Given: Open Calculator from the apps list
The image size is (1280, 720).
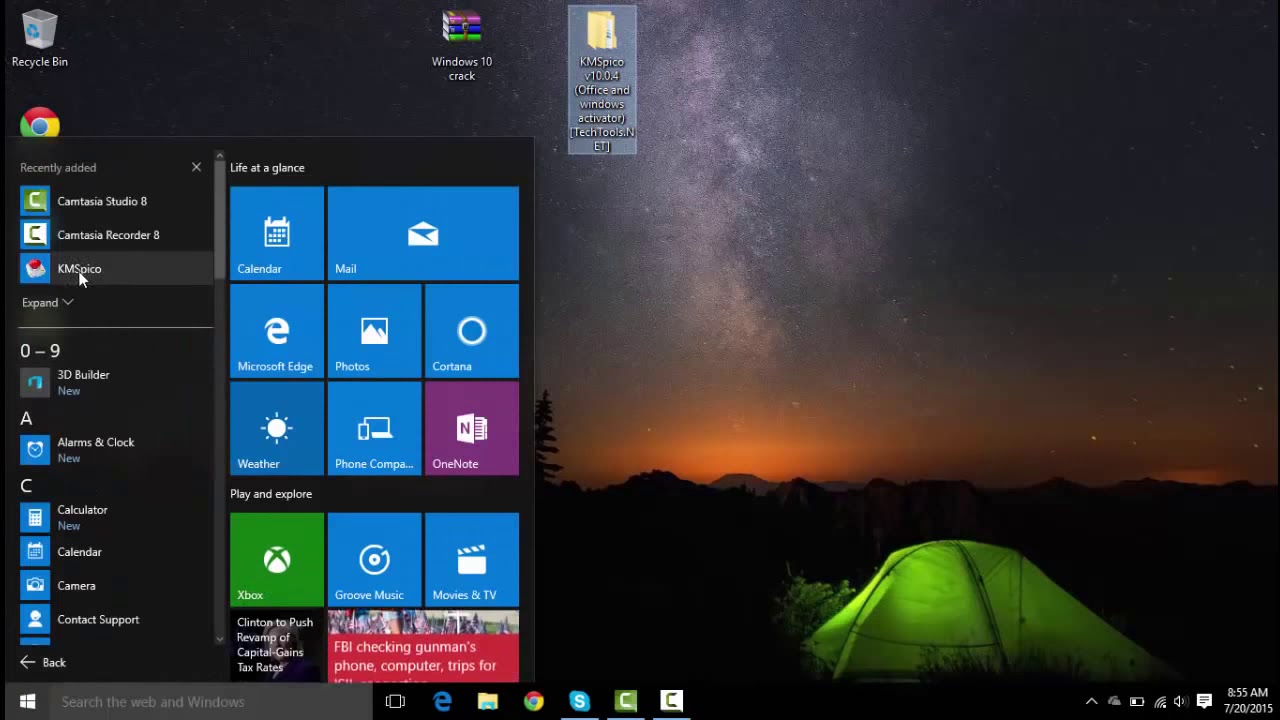Looking at the screenshot, I should pos(115,517).
